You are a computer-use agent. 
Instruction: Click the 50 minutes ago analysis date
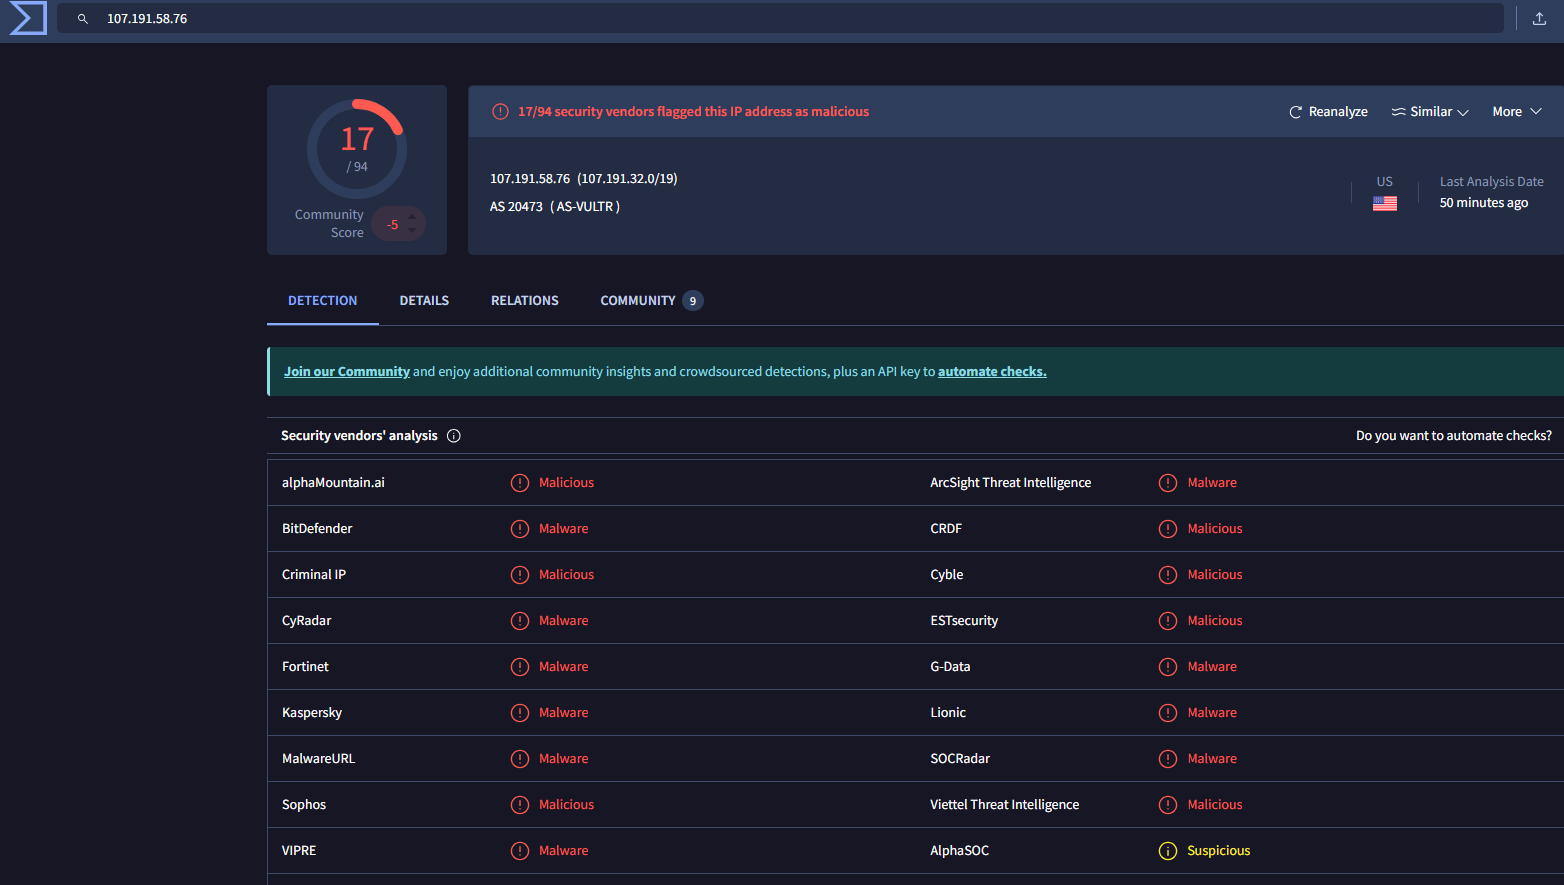click(1484, 203)
